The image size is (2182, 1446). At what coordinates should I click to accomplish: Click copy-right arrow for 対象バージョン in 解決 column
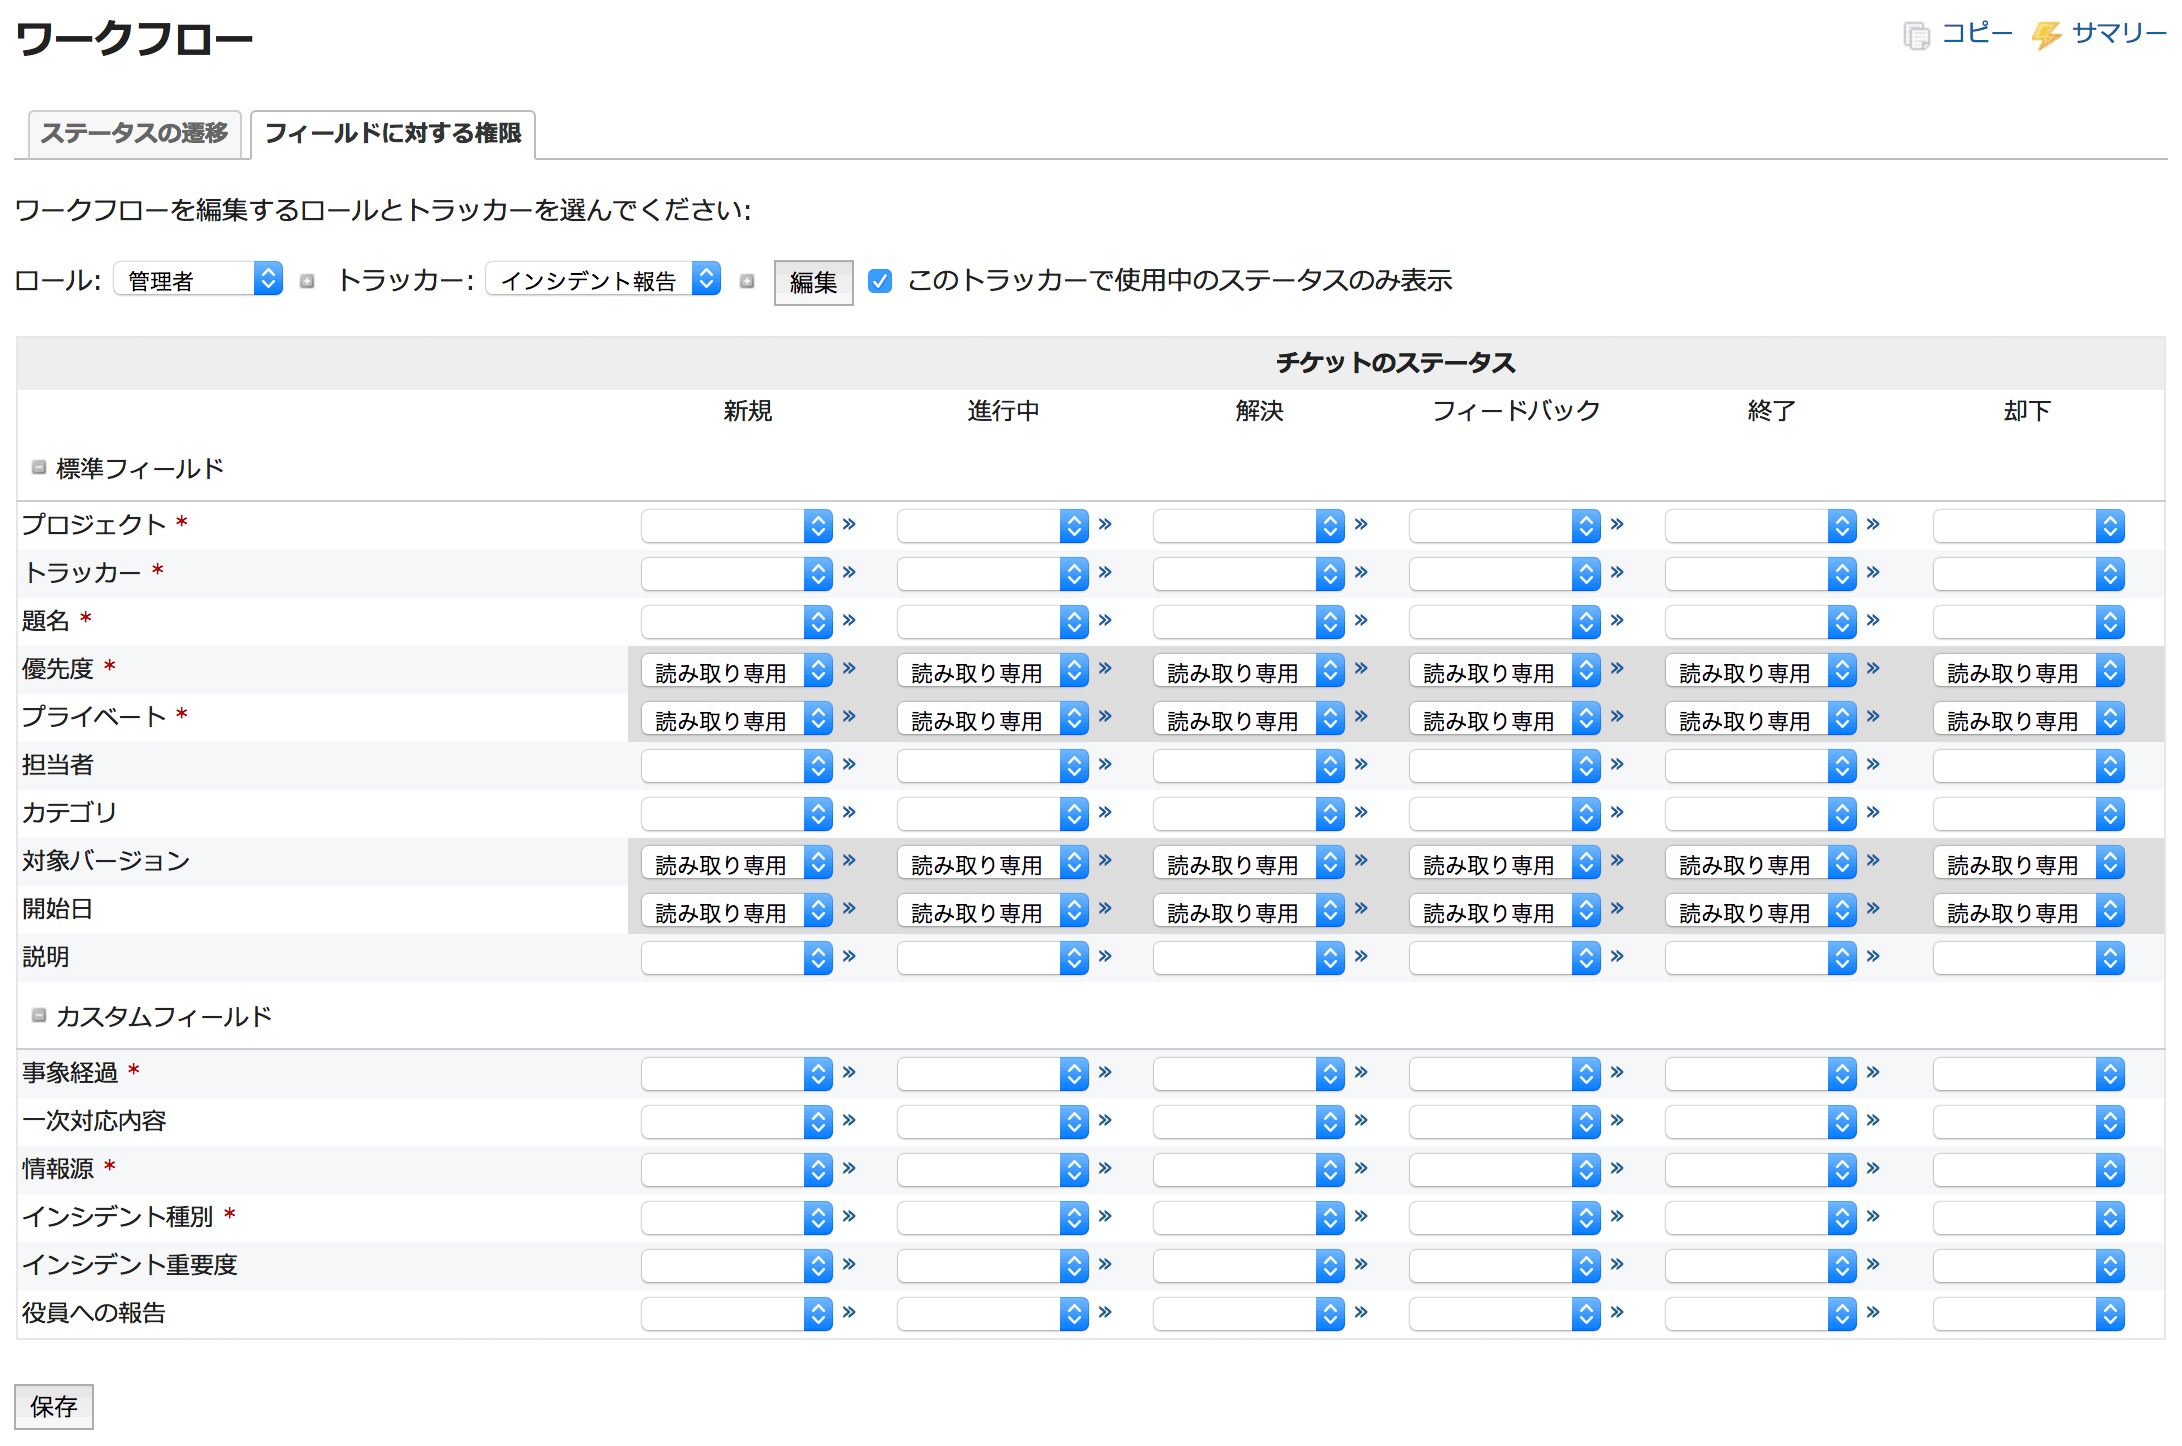(1361, 860)
